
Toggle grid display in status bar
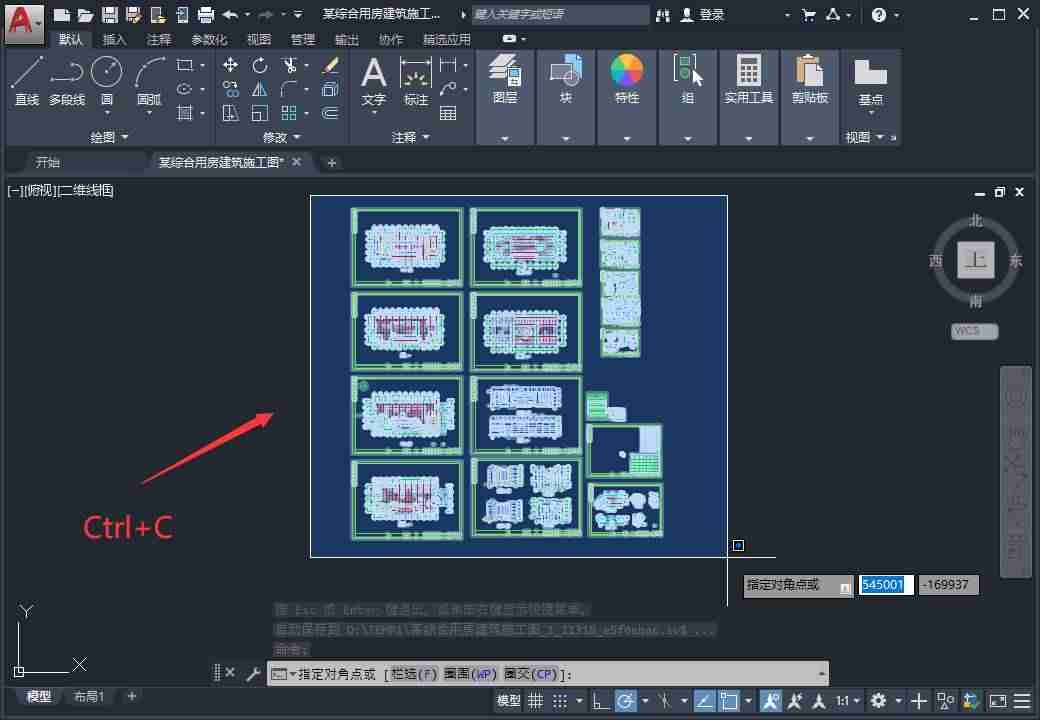[x=535, y=701]
